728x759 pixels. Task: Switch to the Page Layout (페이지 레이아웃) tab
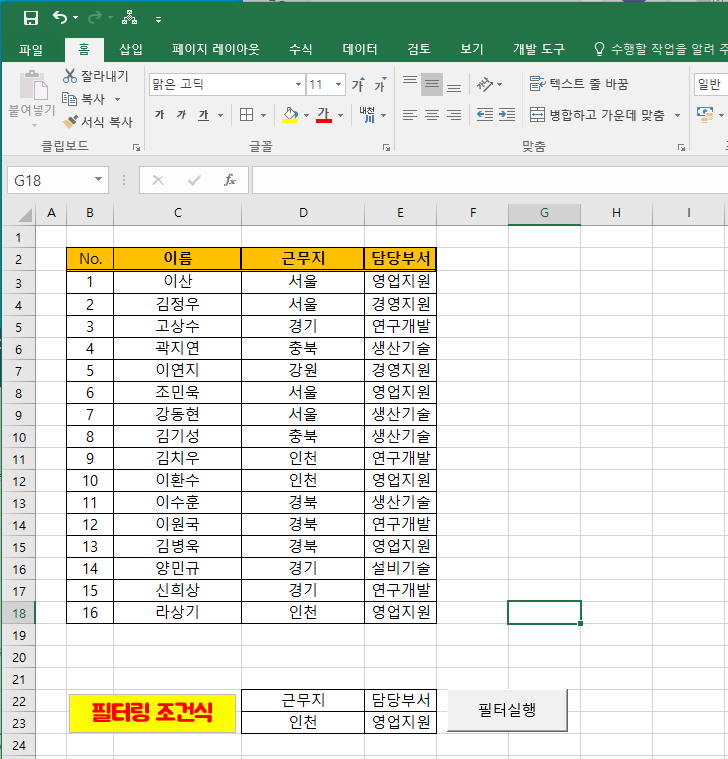click(x=215, y=49)
